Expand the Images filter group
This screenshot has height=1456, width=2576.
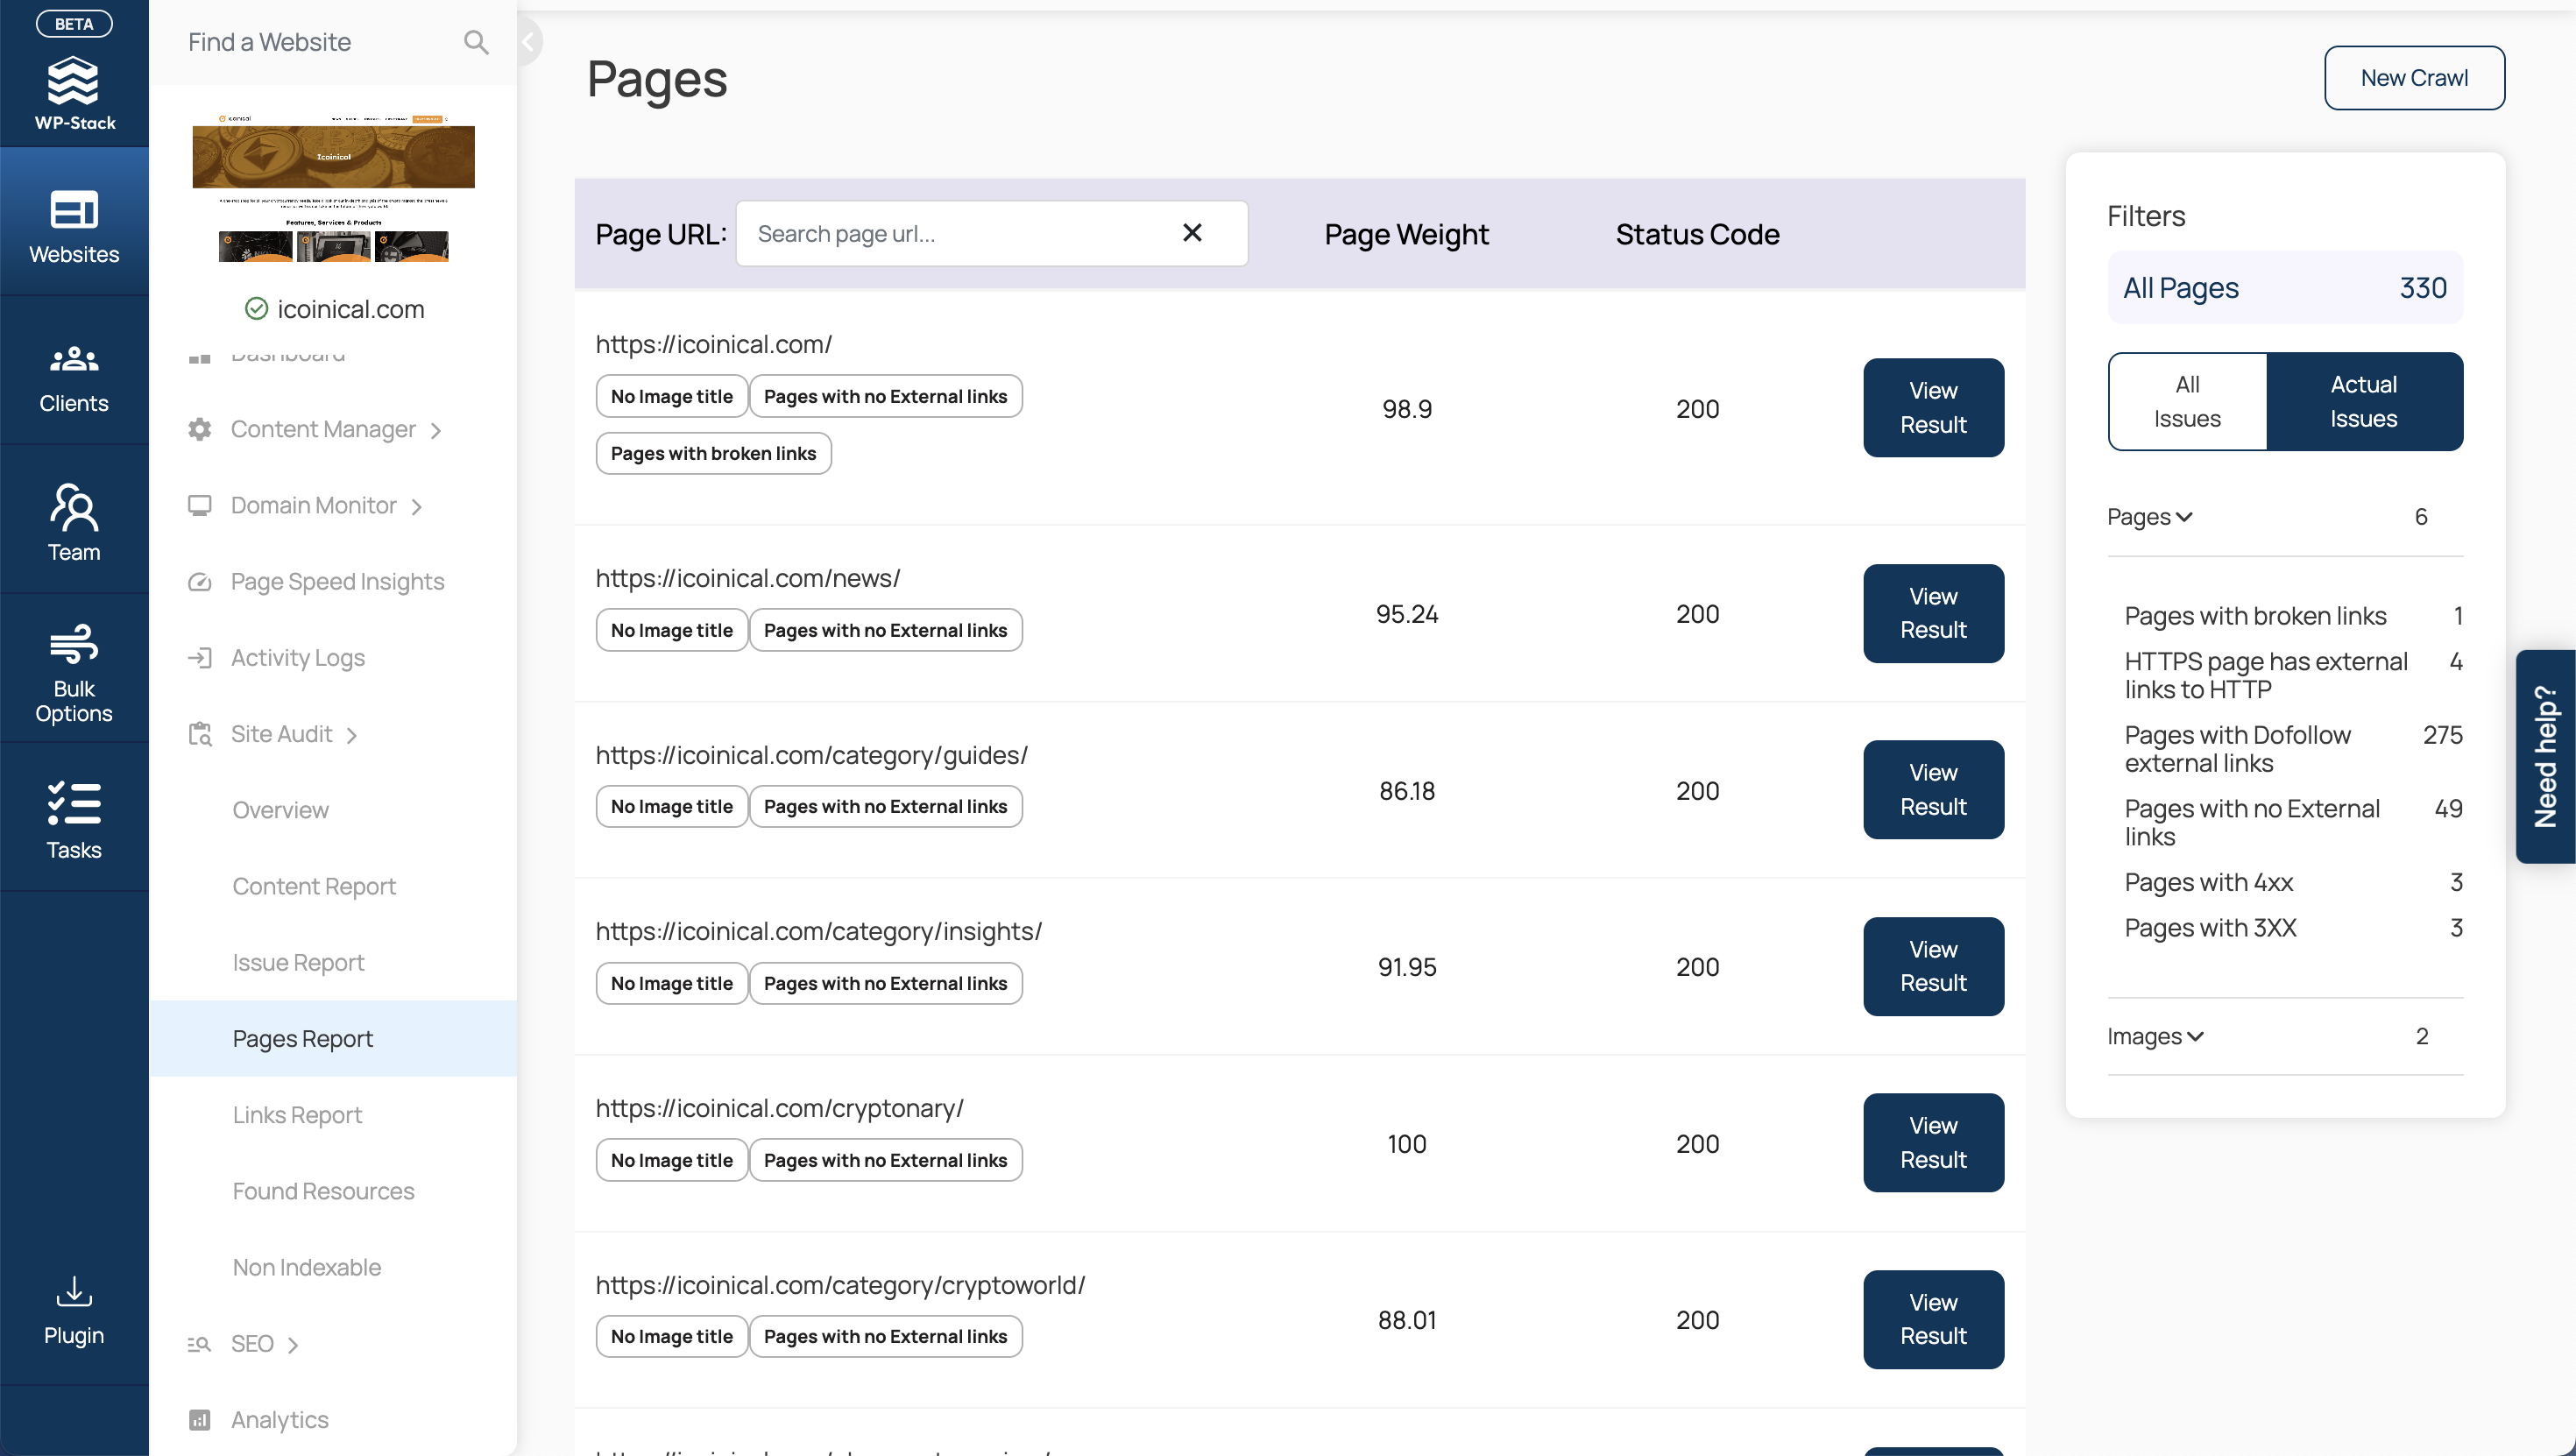point(2155,1036)
